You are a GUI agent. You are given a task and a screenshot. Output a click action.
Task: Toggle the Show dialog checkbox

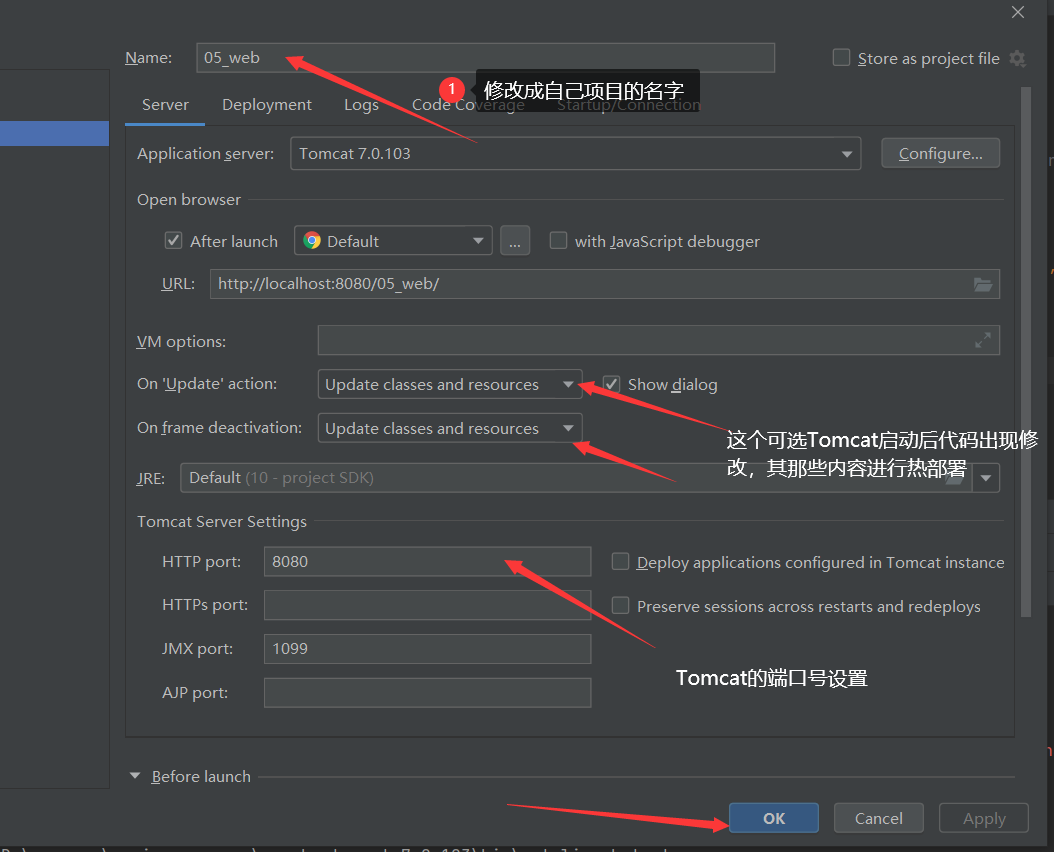pos(611,384)
